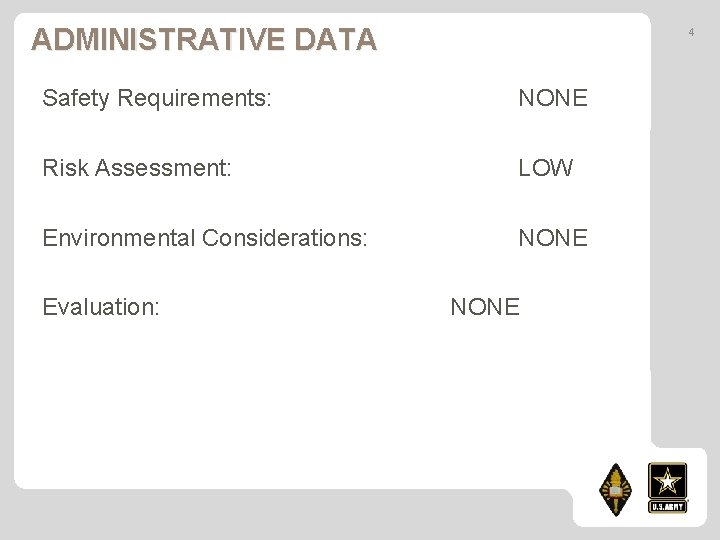Click the diamond torch insignia icon
720x540 pixels.
pyautogui.click(x=615, y=489)
